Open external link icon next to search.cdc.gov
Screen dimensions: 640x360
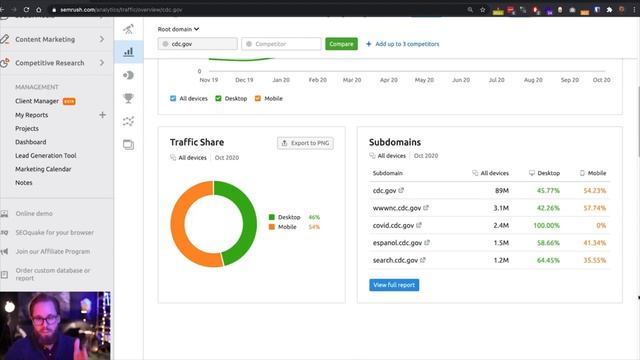coord(423,260)
